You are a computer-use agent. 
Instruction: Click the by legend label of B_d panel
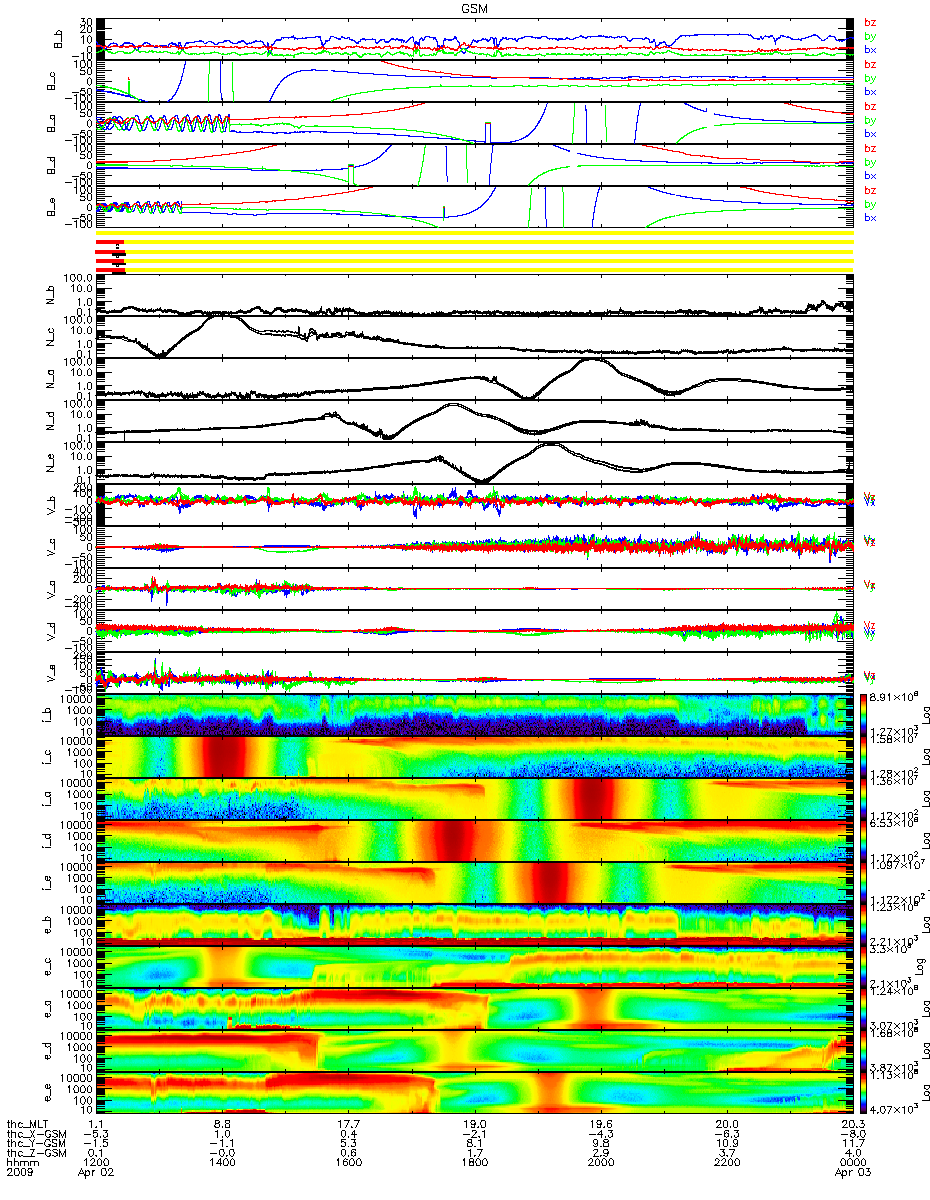[870, 162]
